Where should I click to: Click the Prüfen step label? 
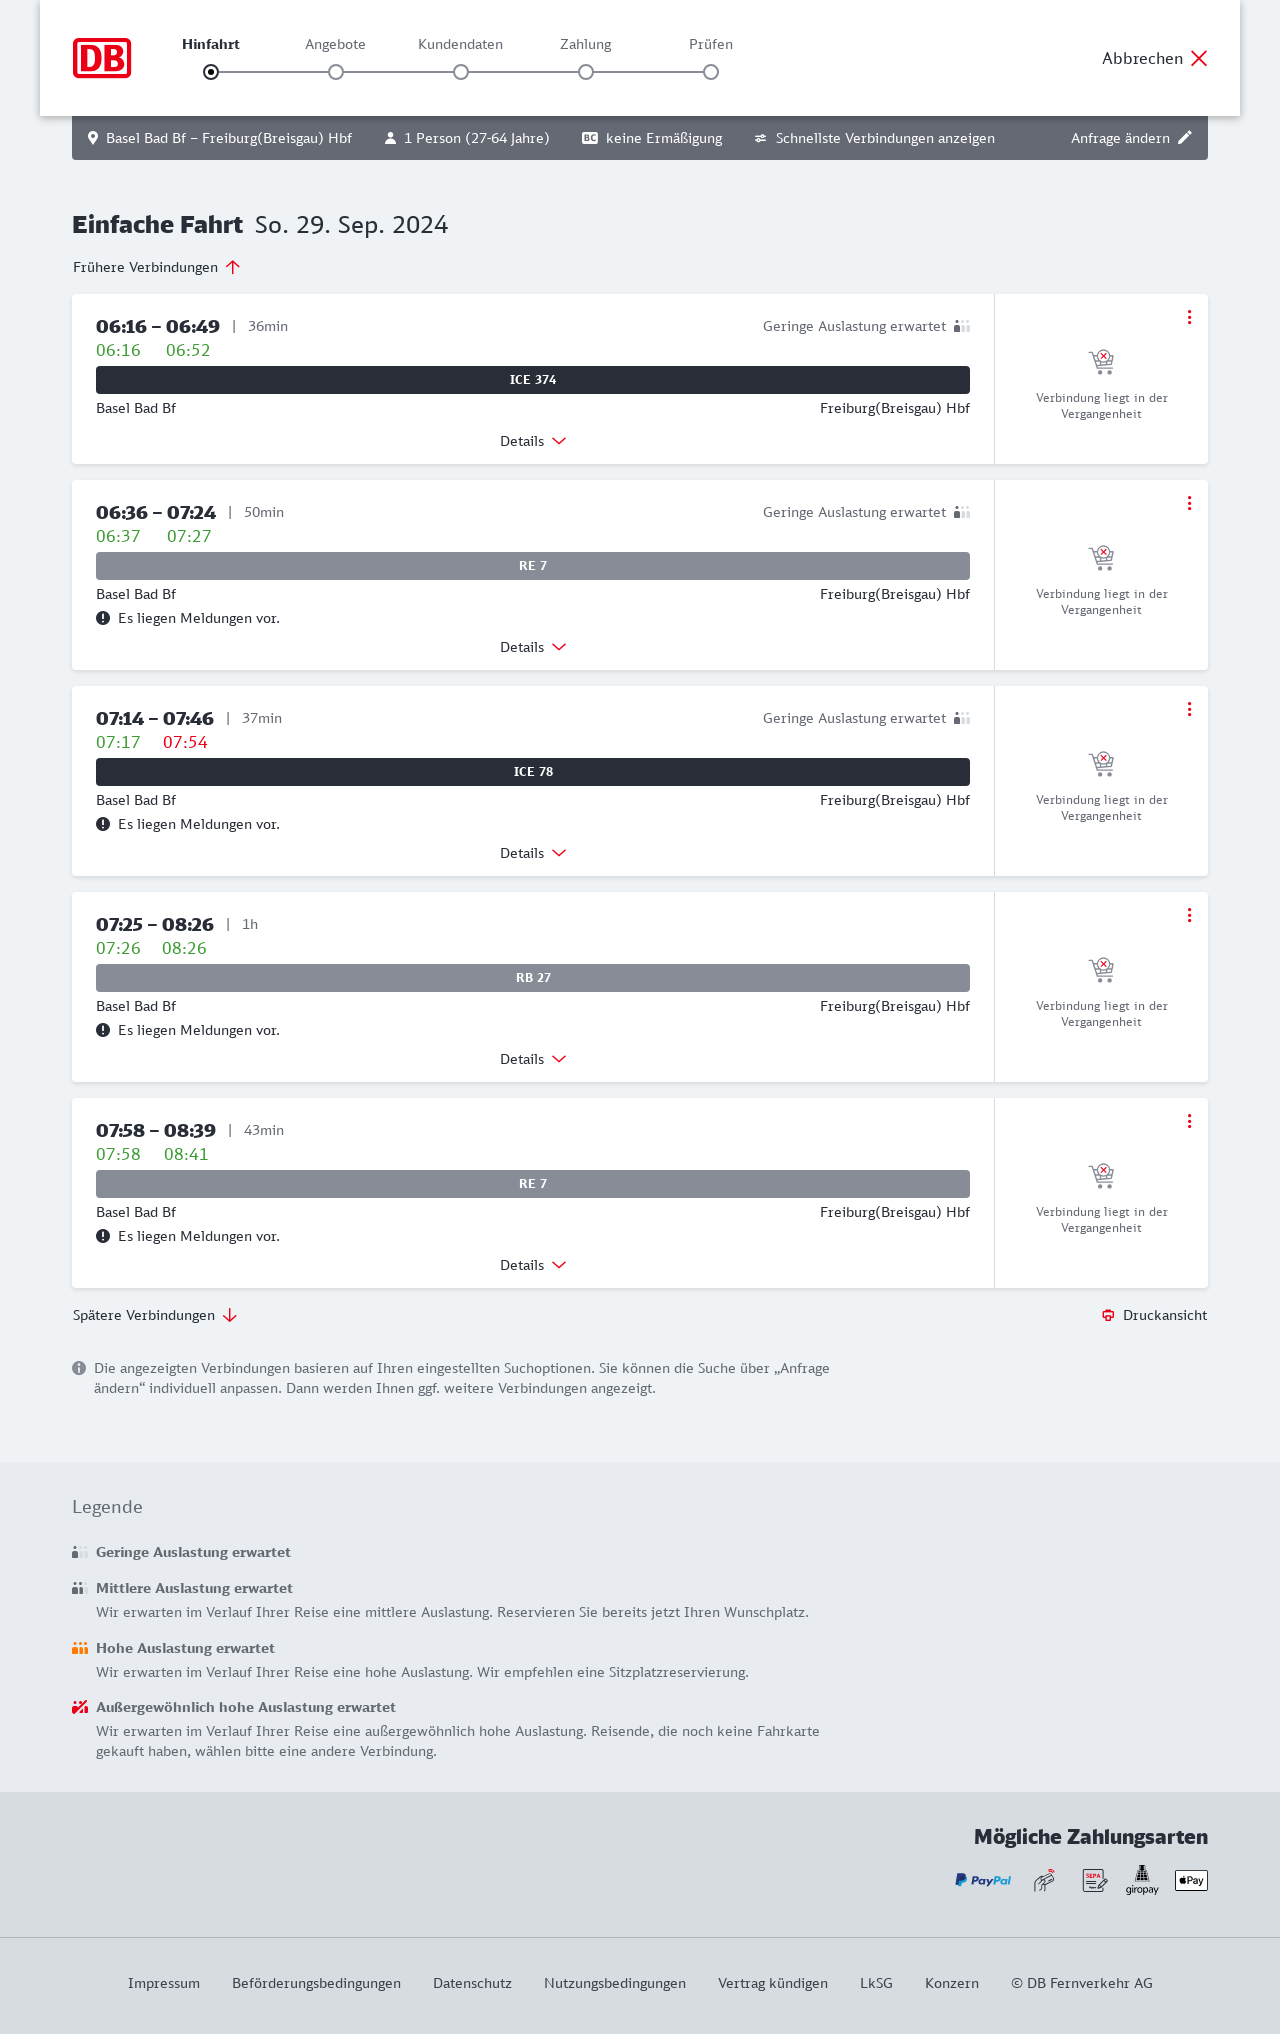[711, 44]
